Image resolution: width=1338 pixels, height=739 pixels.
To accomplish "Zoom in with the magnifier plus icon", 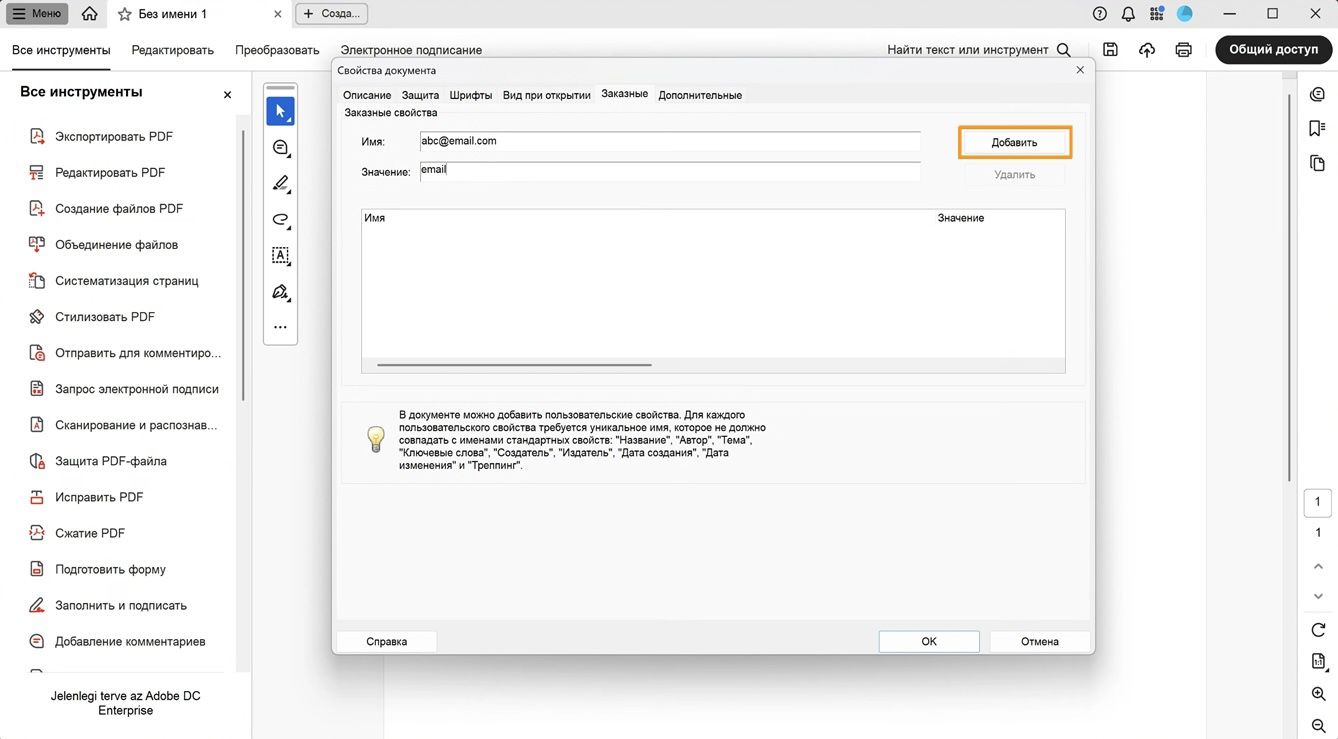I will click(1318, 694).
